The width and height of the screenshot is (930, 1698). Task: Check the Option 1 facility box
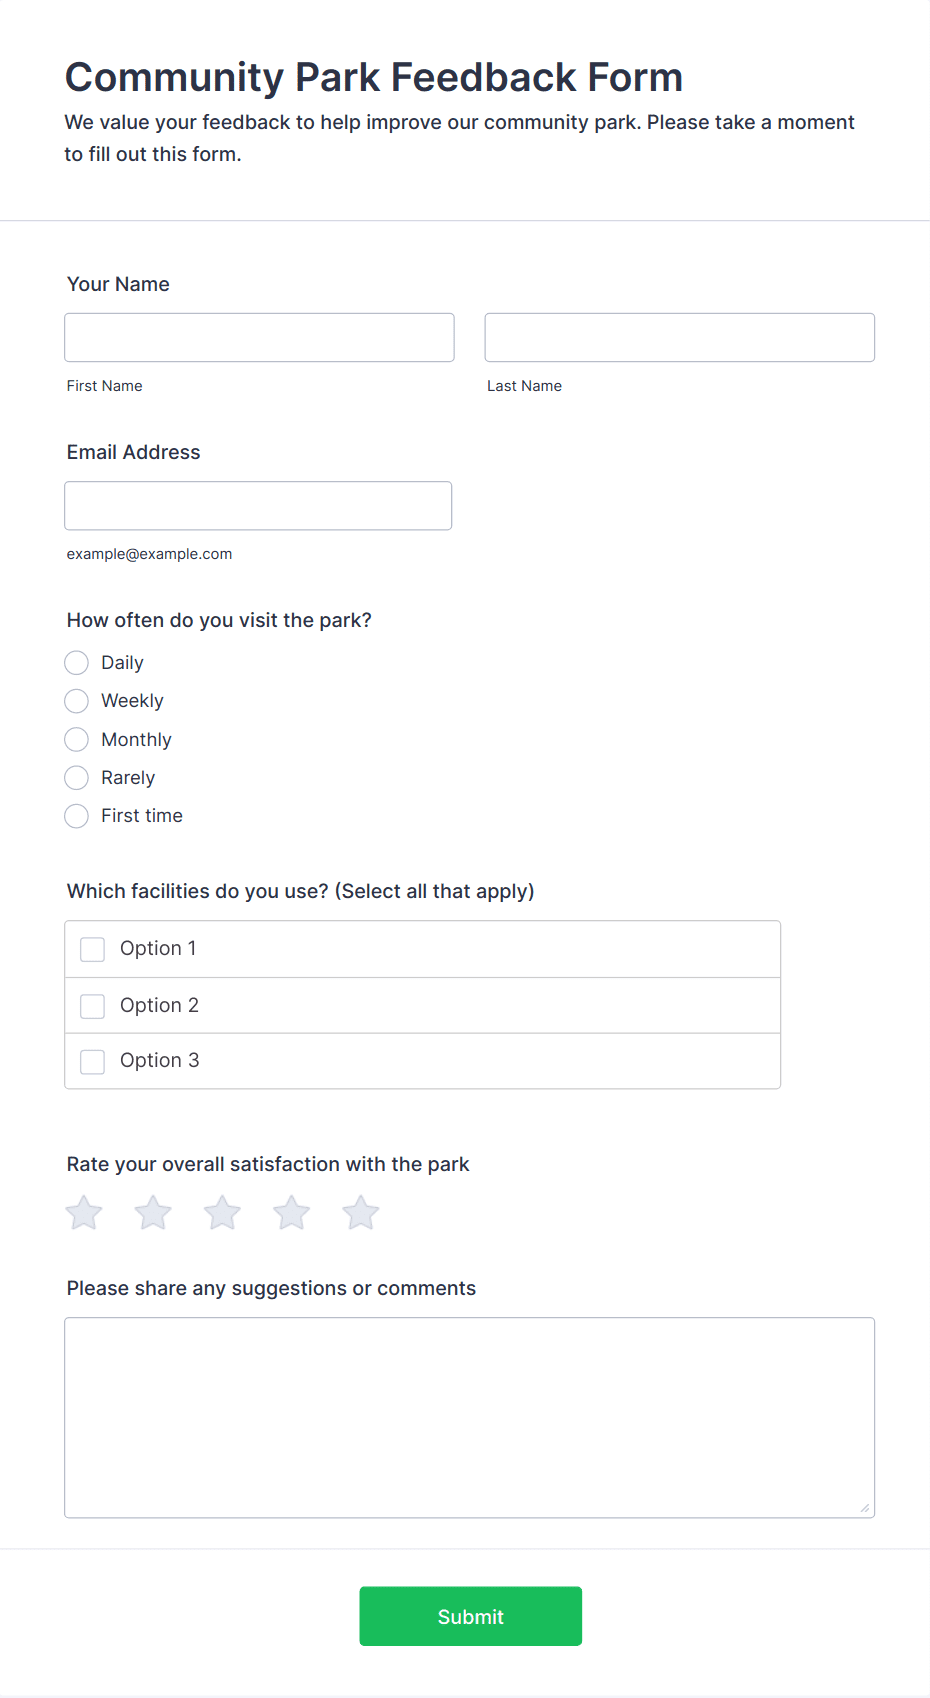(93, 949)
